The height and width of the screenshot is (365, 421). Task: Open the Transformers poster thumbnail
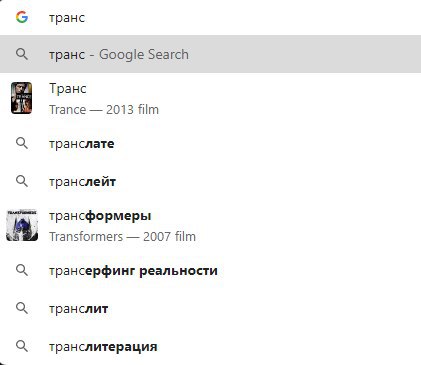coord(22,225)
